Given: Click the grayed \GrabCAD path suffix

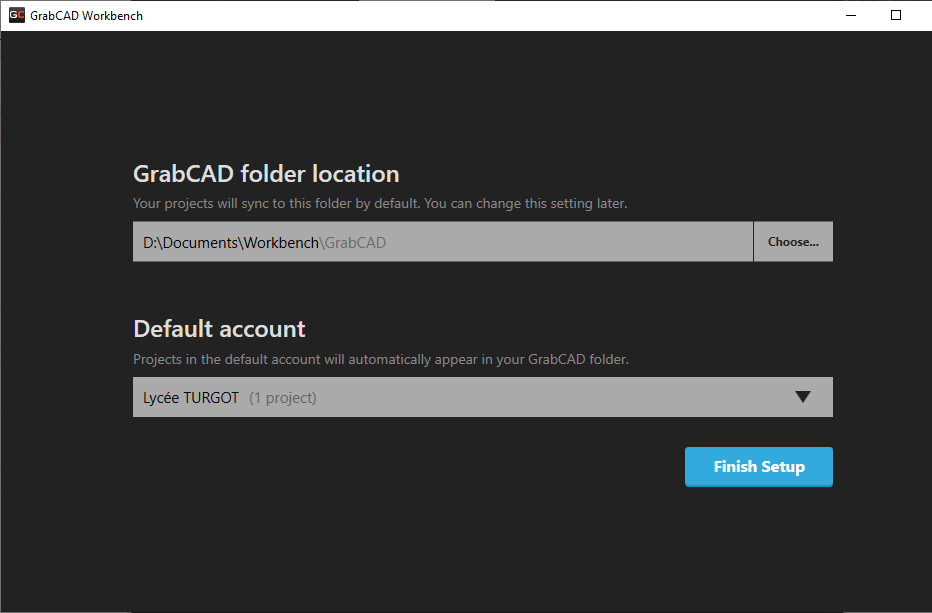Looking at the screenshot, I should point(353,243).
